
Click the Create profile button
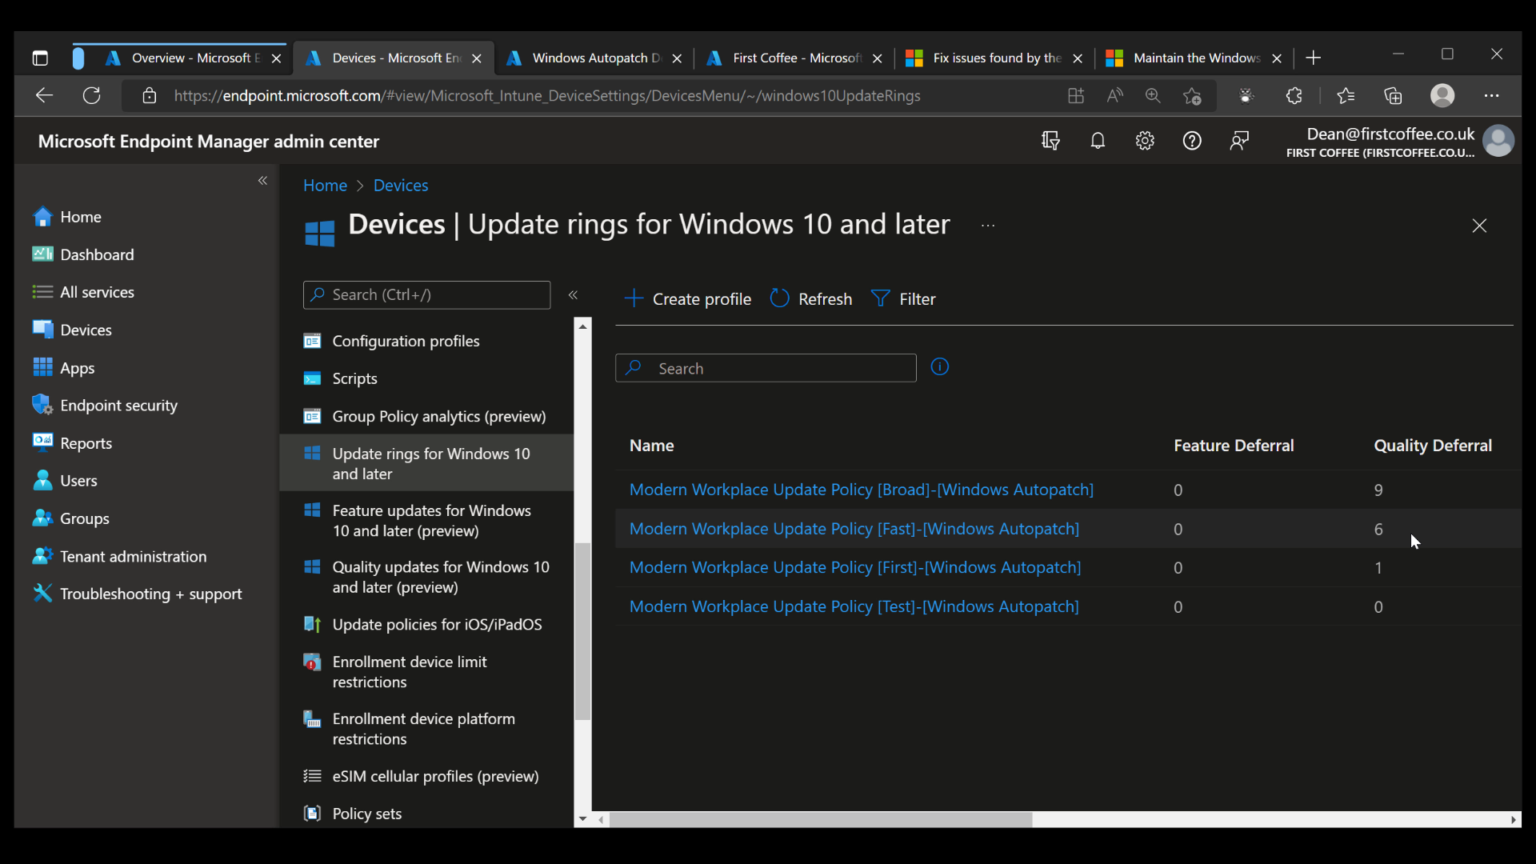687,298
